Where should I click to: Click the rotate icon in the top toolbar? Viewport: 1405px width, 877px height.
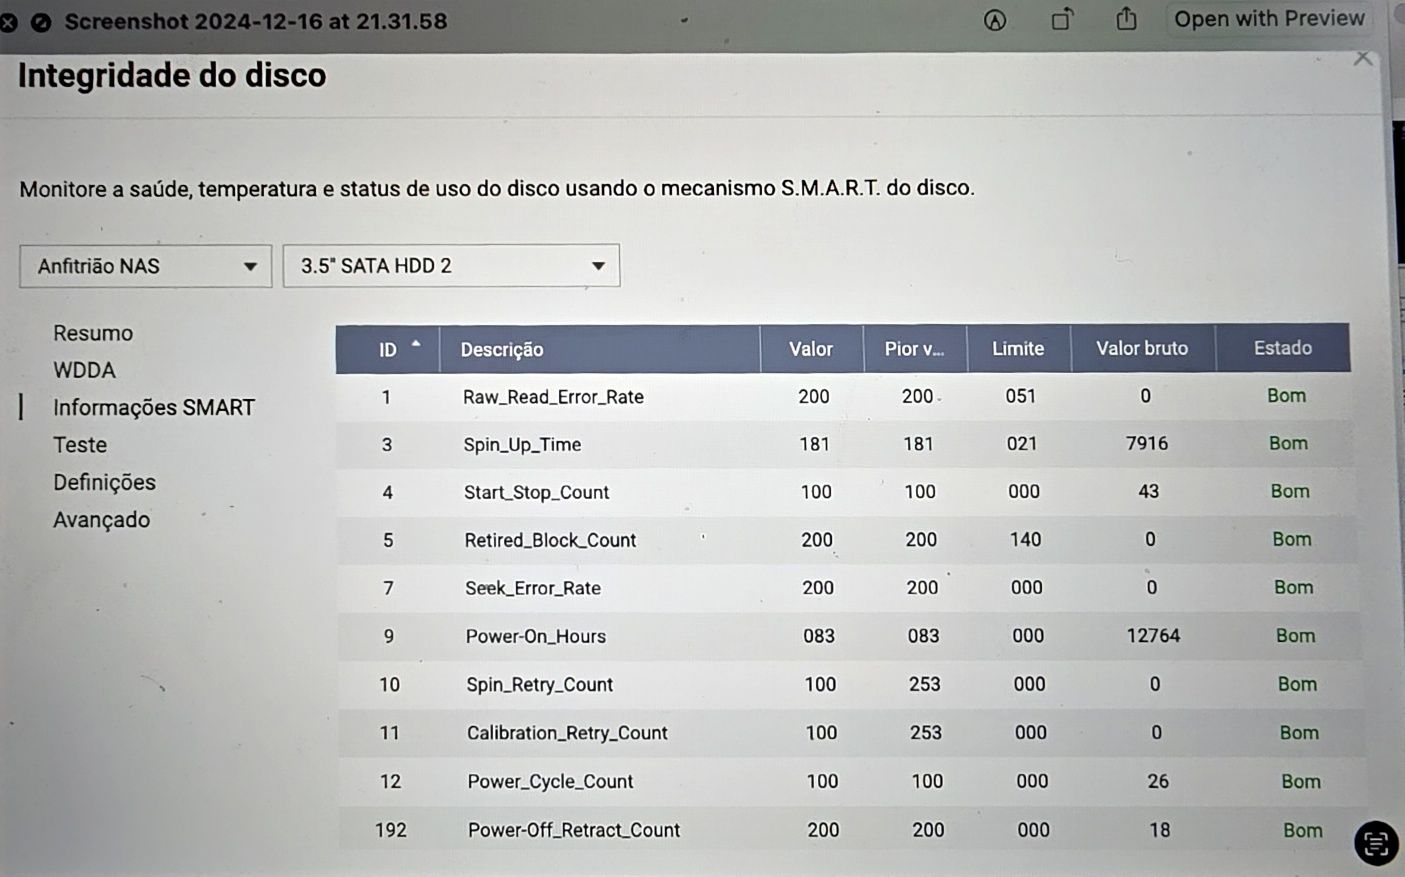(1061, 19)
